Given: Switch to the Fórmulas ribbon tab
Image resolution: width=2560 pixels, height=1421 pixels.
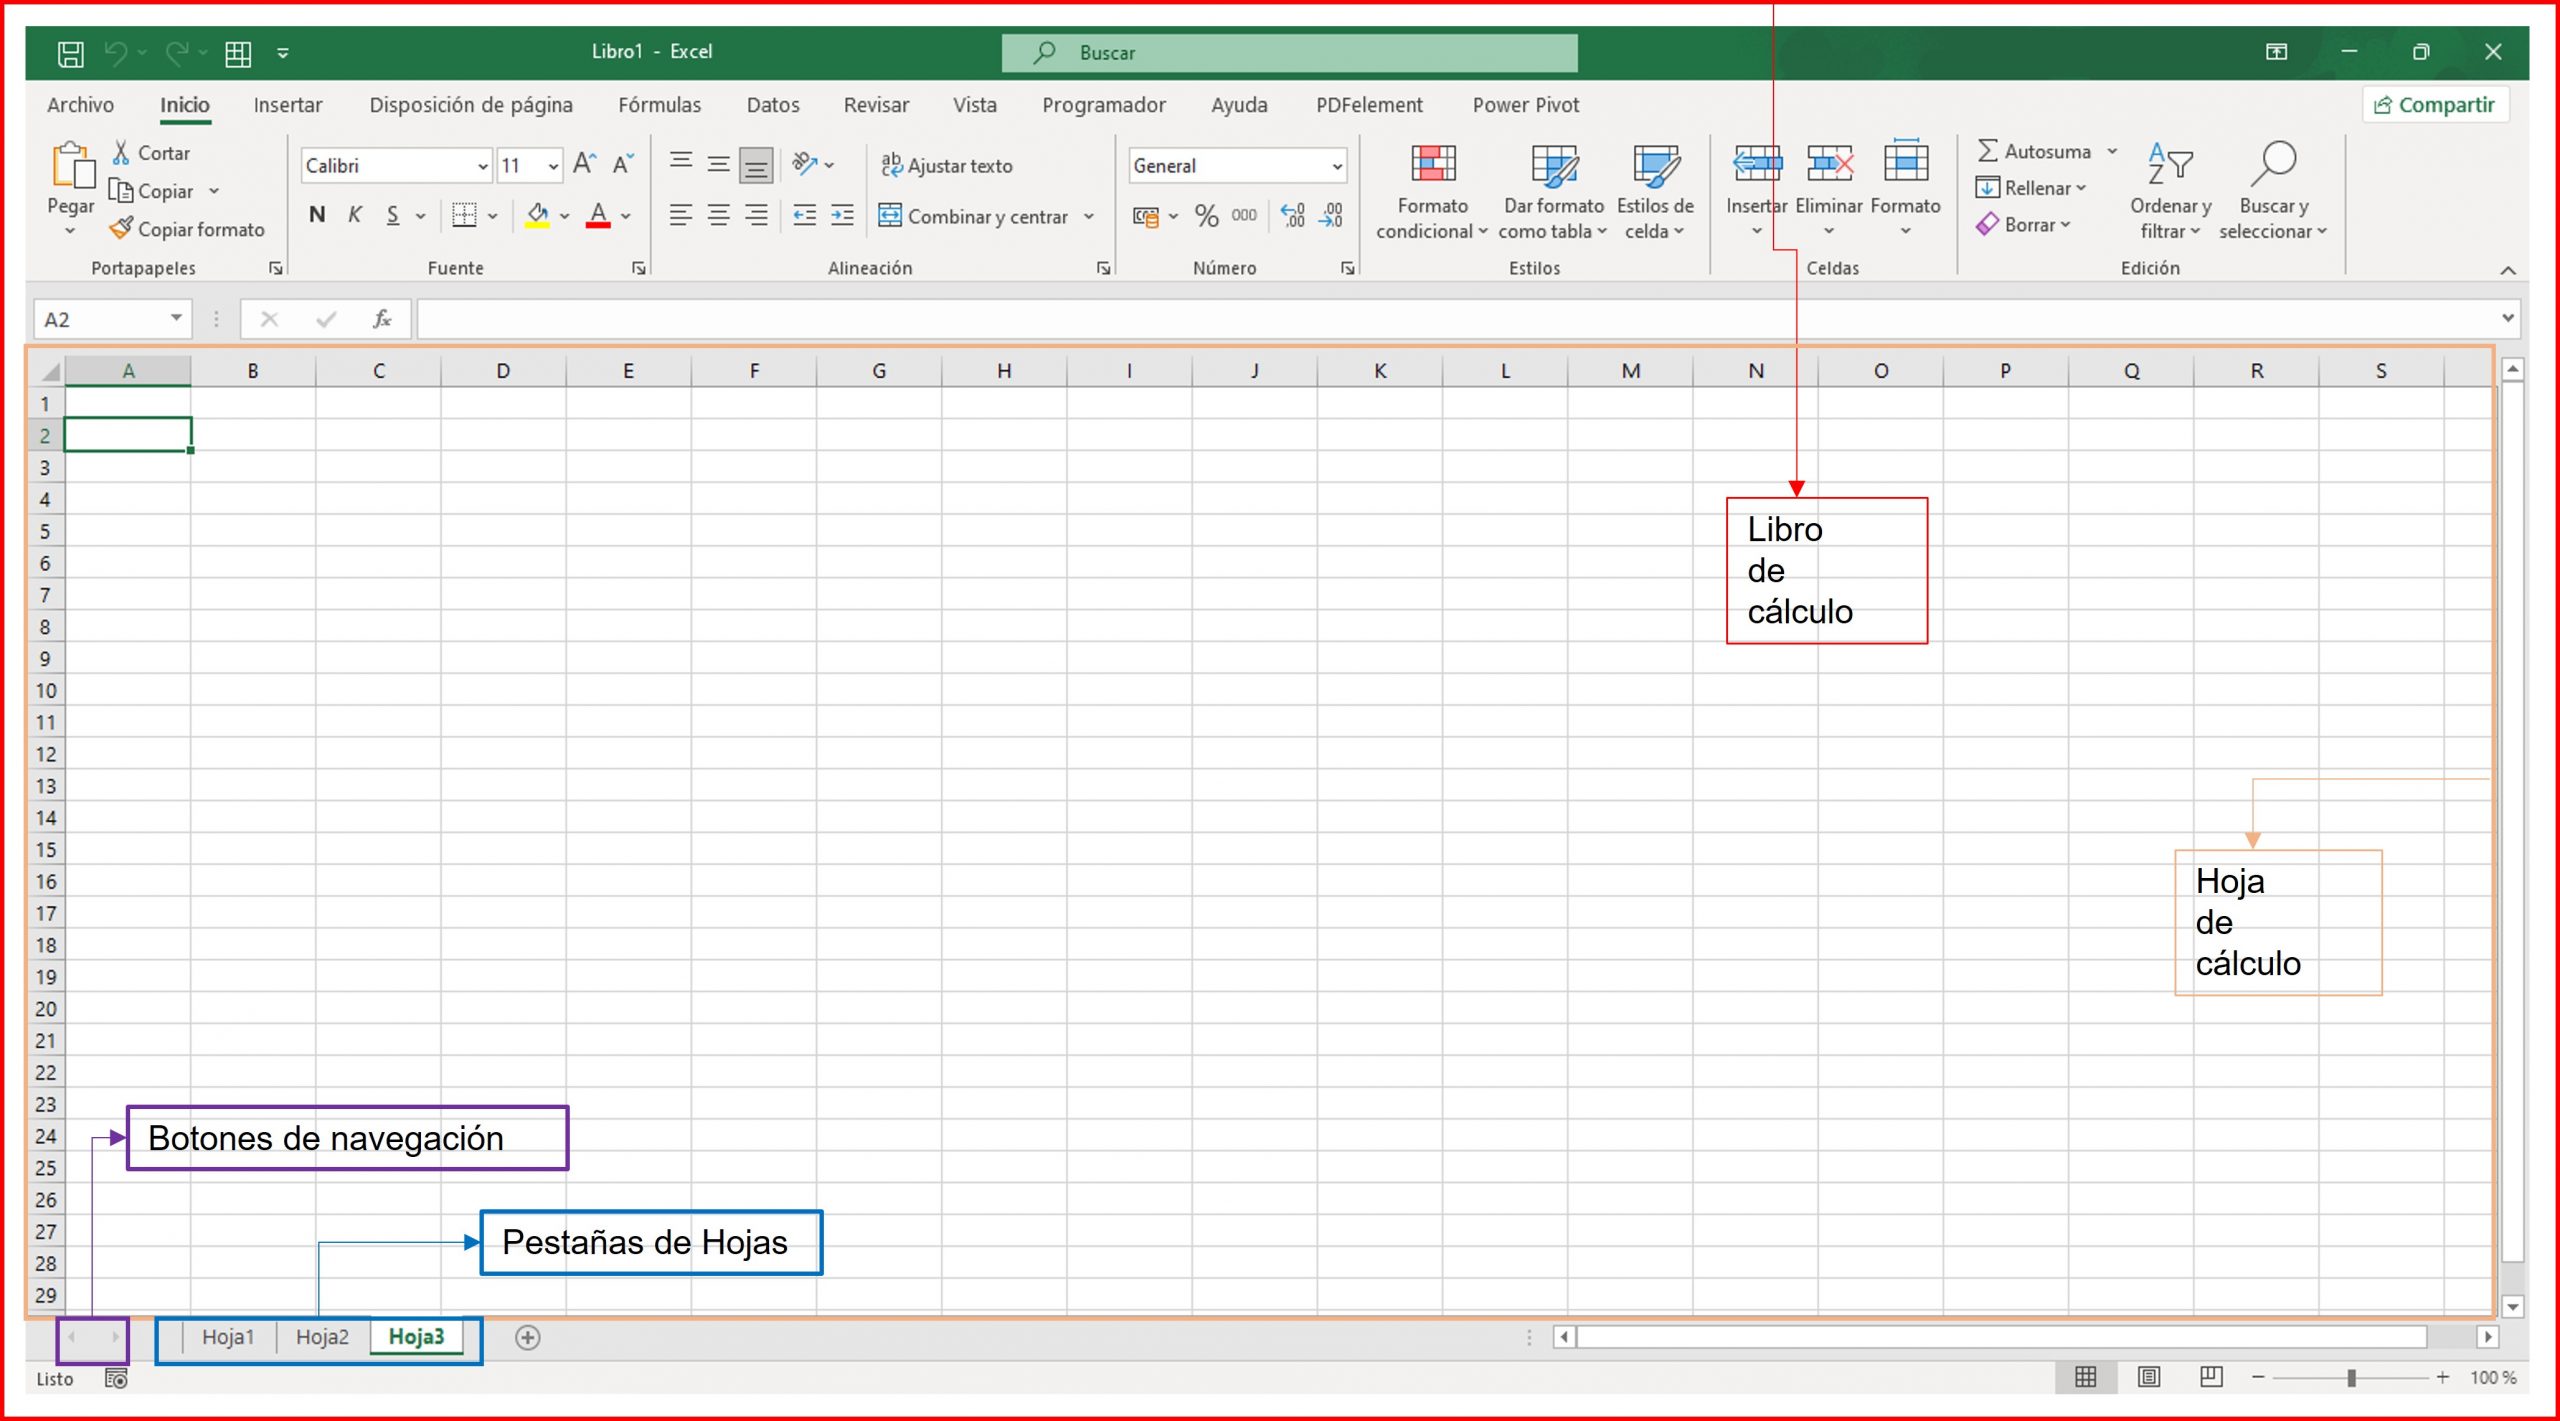Looking at the screenshot, I should click(660, 105).
